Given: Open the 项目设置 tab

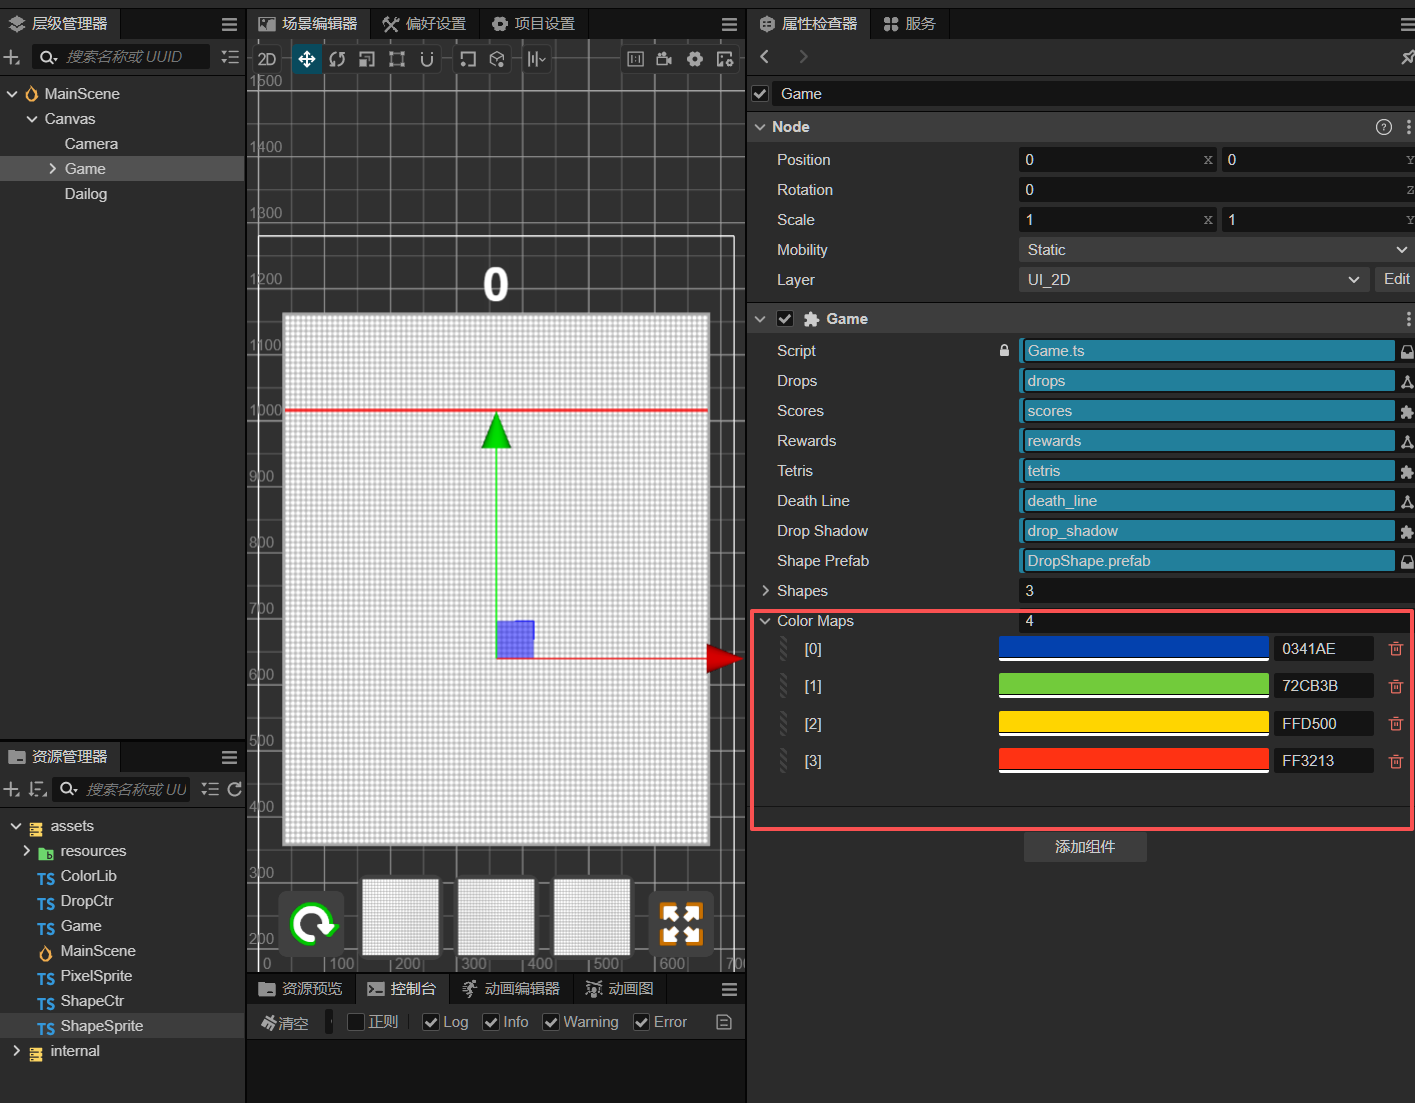Looking at the screenshot, I should pos(533,24).
